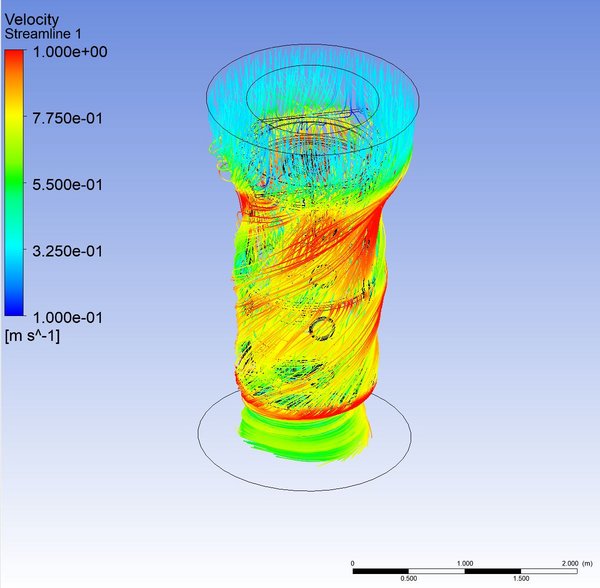Click the 1.500 ruler label
600x588 pixels.
[x=521, y=578]
